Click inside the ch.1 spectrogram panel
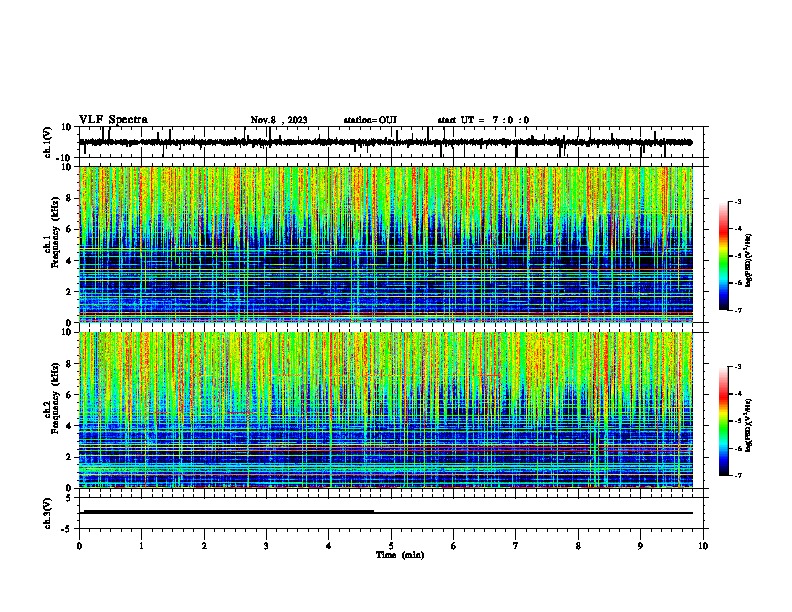Viewport: 792px width, 612px height. pos(386,244)
